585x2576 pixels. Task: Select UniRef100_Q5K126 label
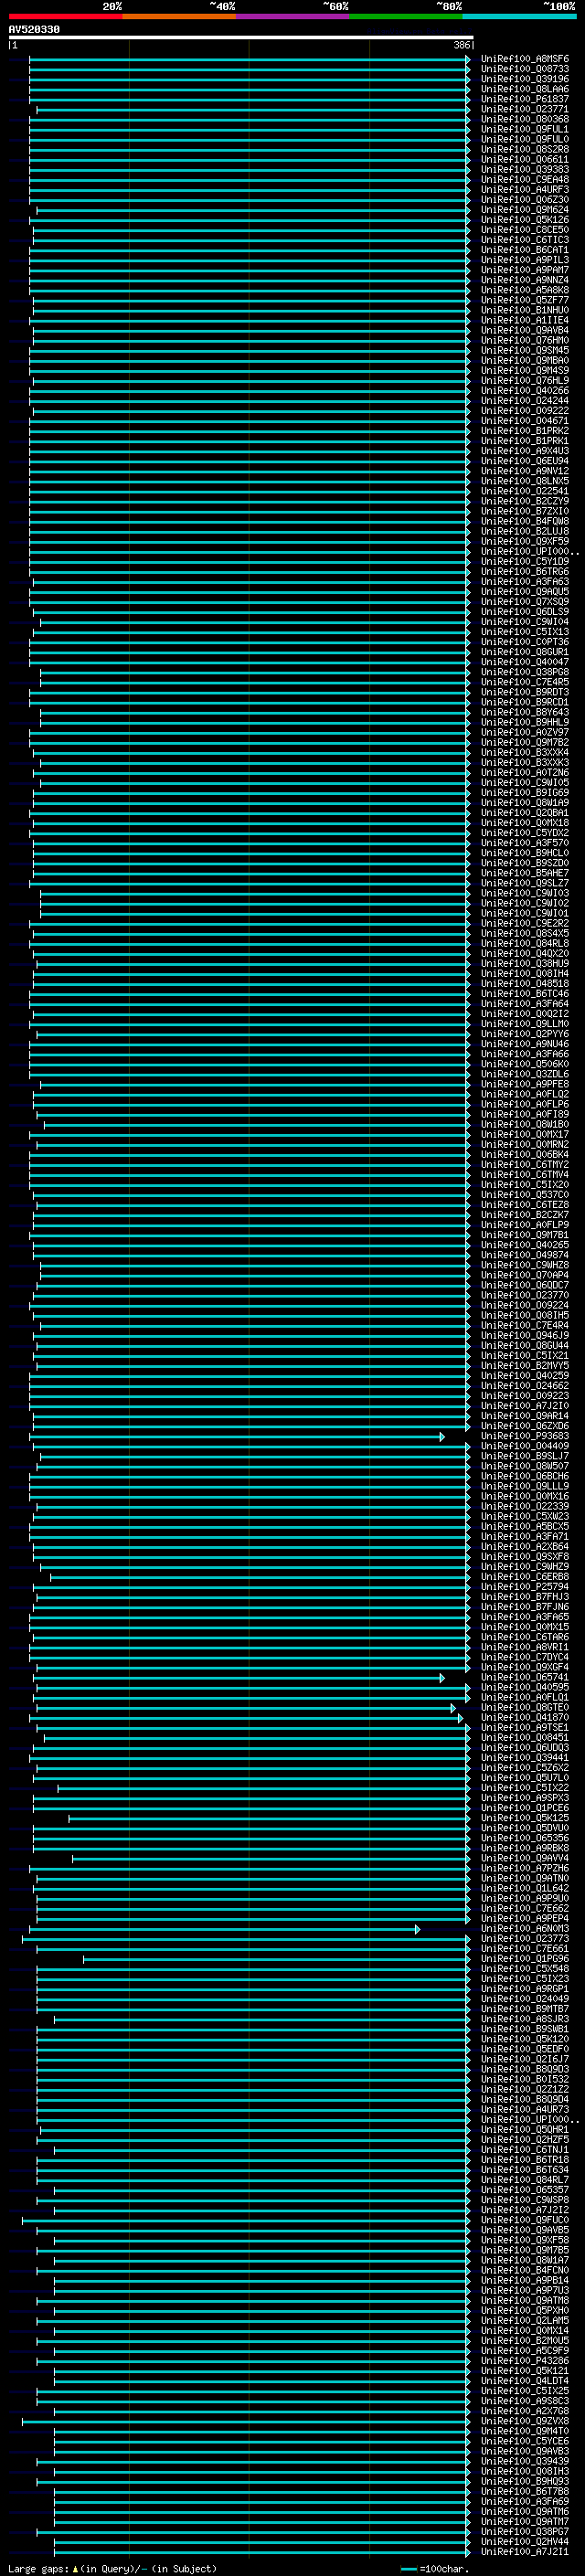coord(525,220)
